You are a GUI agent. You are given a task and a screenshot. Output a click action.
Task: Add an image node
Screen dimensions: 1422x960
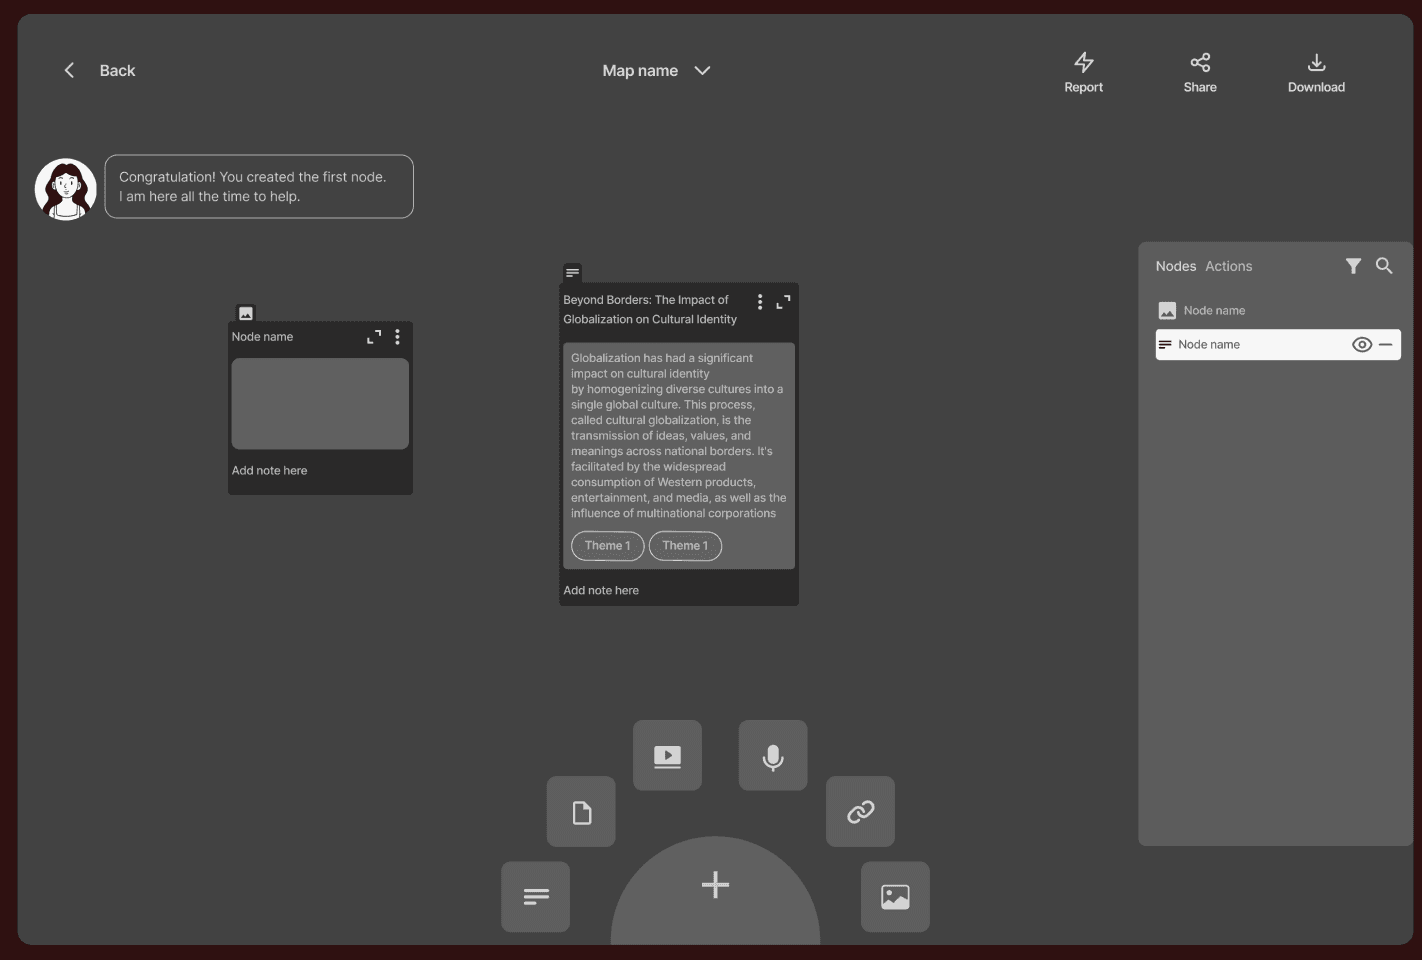point(895,897)
